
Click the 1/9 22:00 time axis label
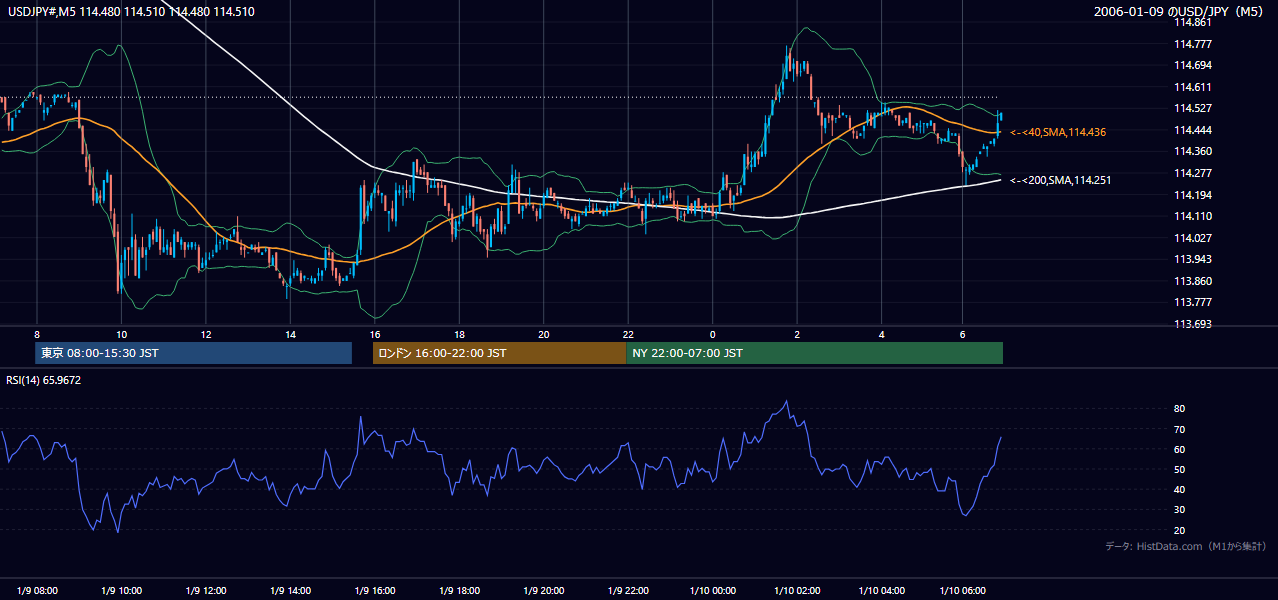(x=628, y=590)
